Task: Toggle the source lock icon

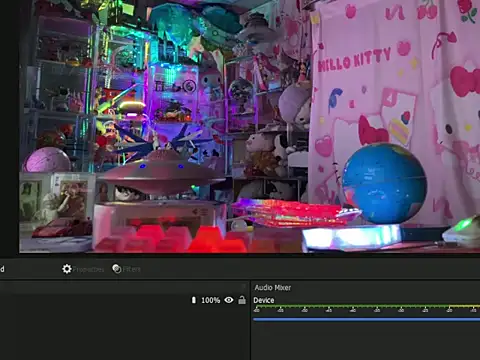Action: click(x=242, y=300)
